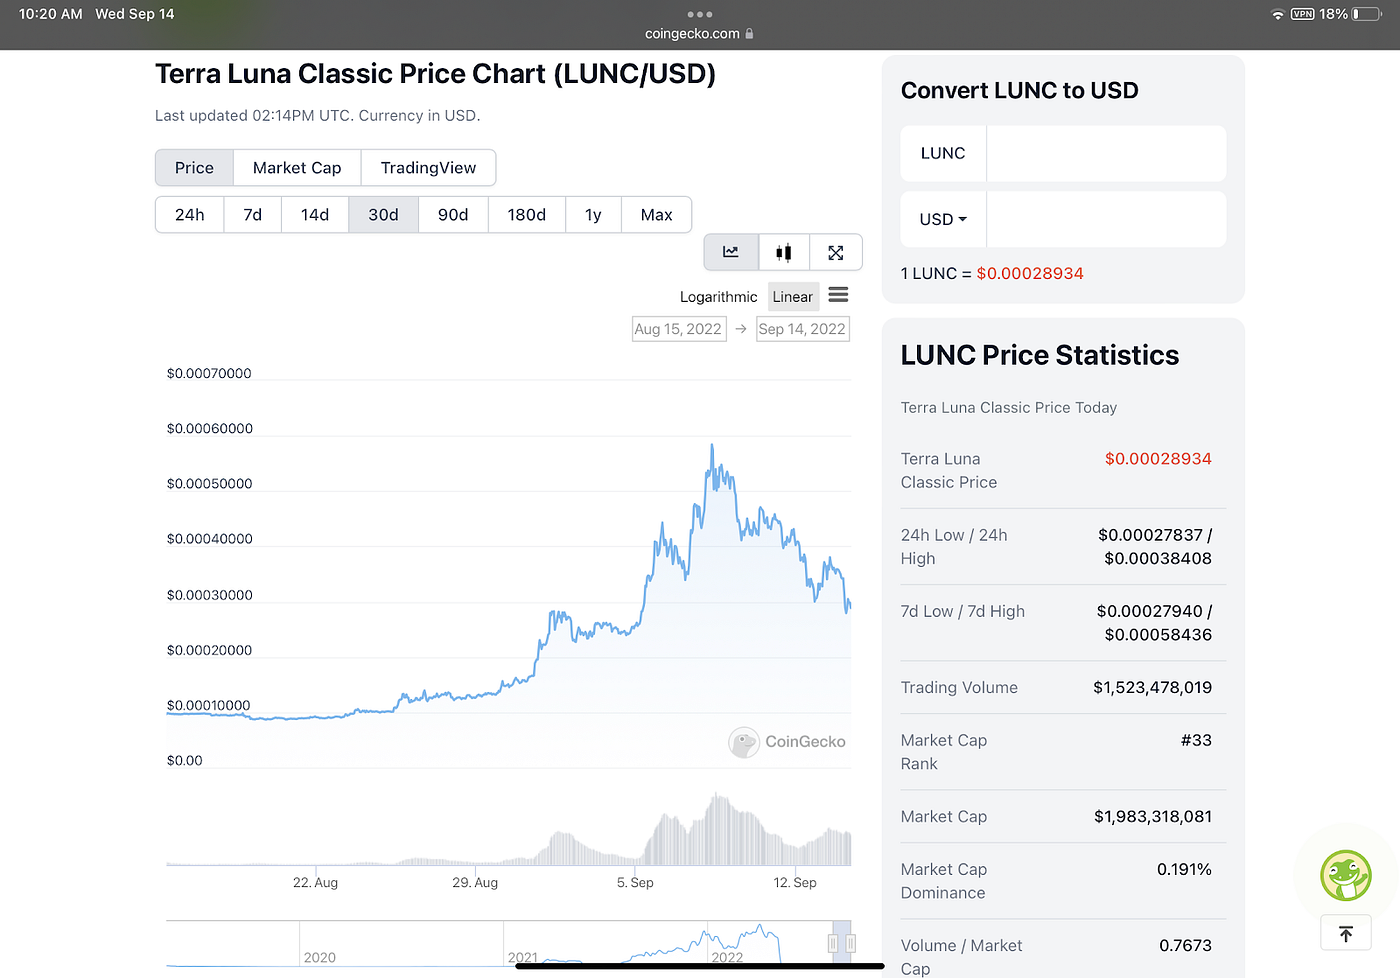Tap the Wi-Fi status icon
This screenshot has width=1400, height=978.
click(x=1277, y=14)
